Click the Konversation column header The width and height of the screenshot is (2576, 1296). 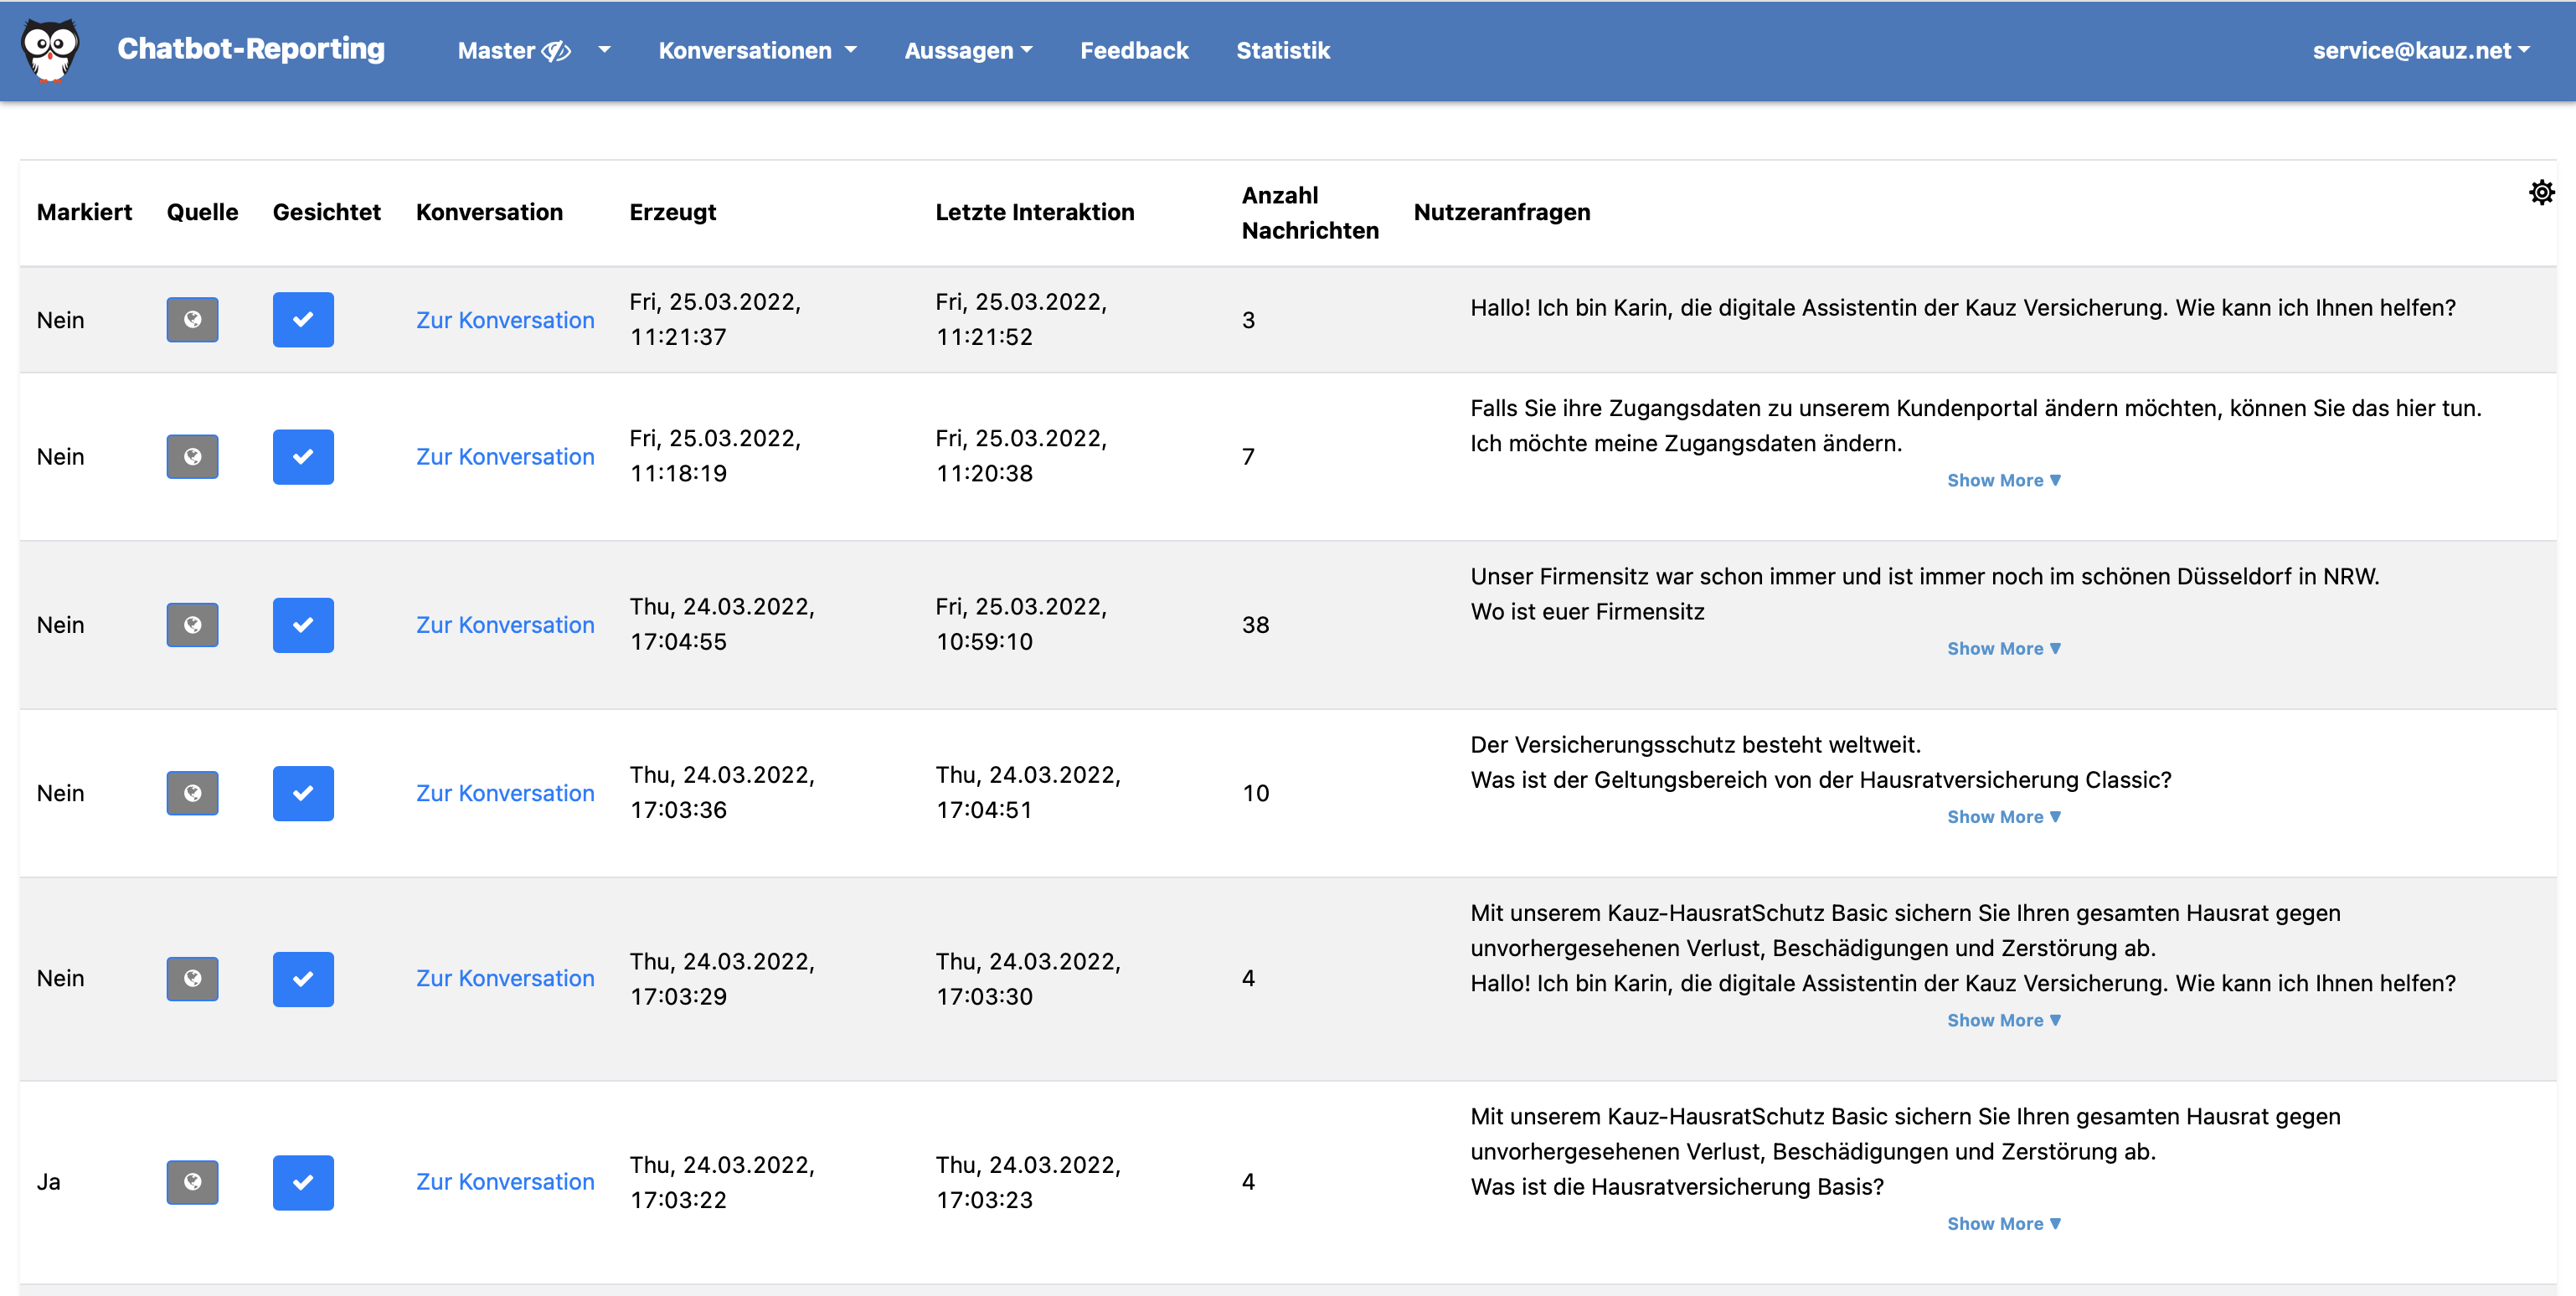489,212
